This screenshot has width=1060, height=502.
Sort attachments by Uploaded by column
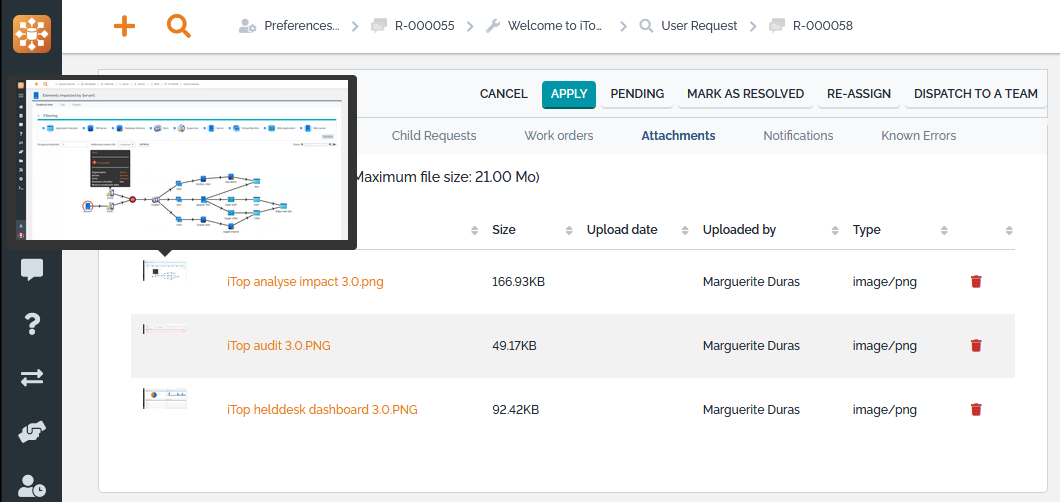(x=835, y=230)
